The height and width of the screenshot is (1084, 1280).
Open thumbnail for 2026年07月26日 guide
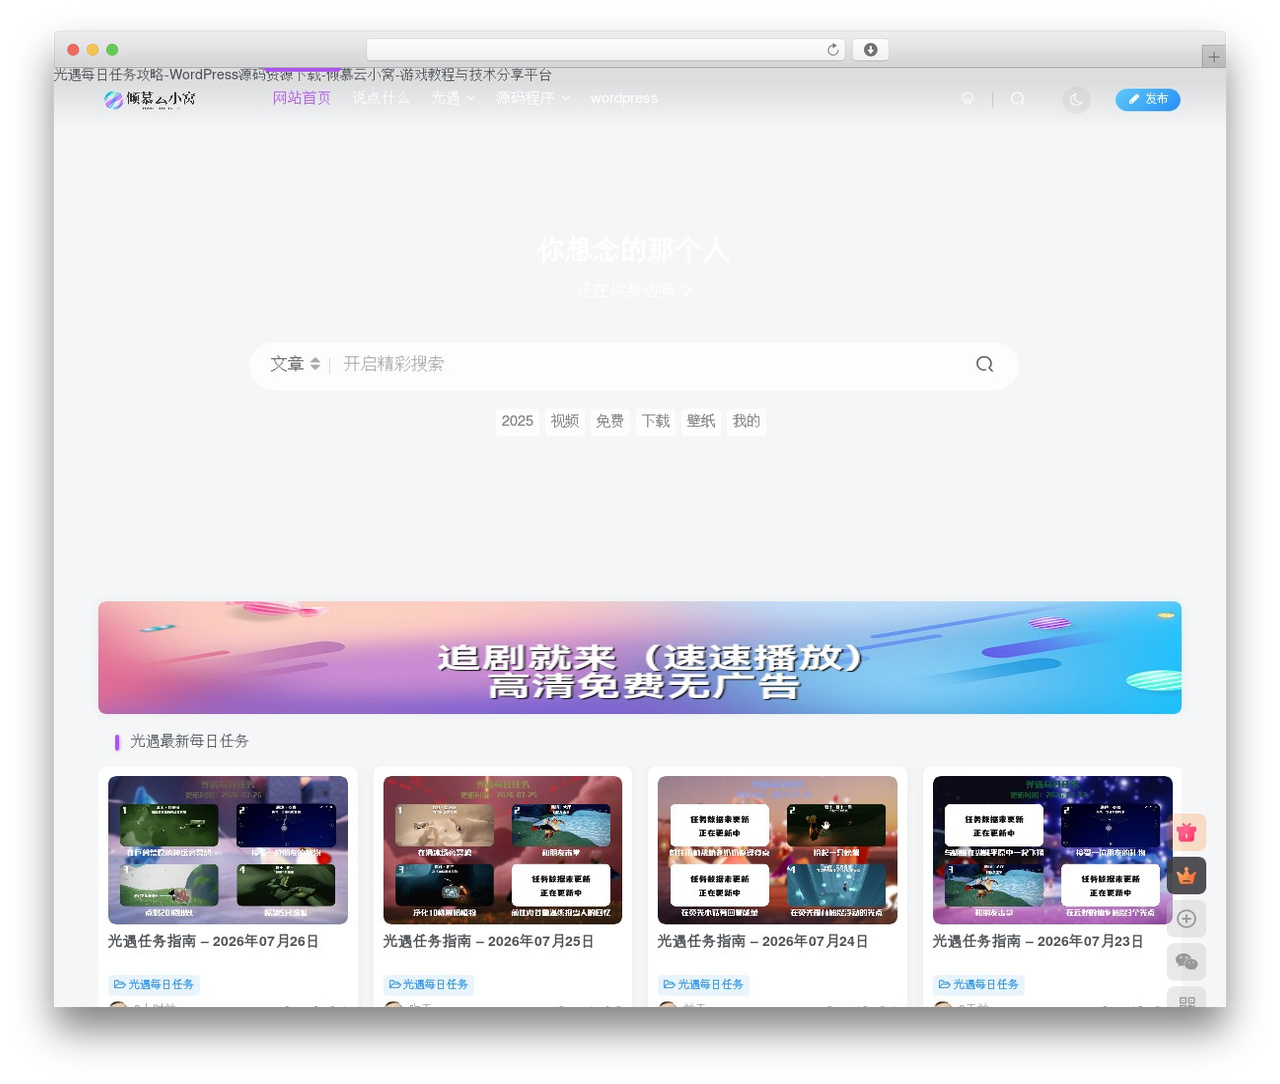228,850
